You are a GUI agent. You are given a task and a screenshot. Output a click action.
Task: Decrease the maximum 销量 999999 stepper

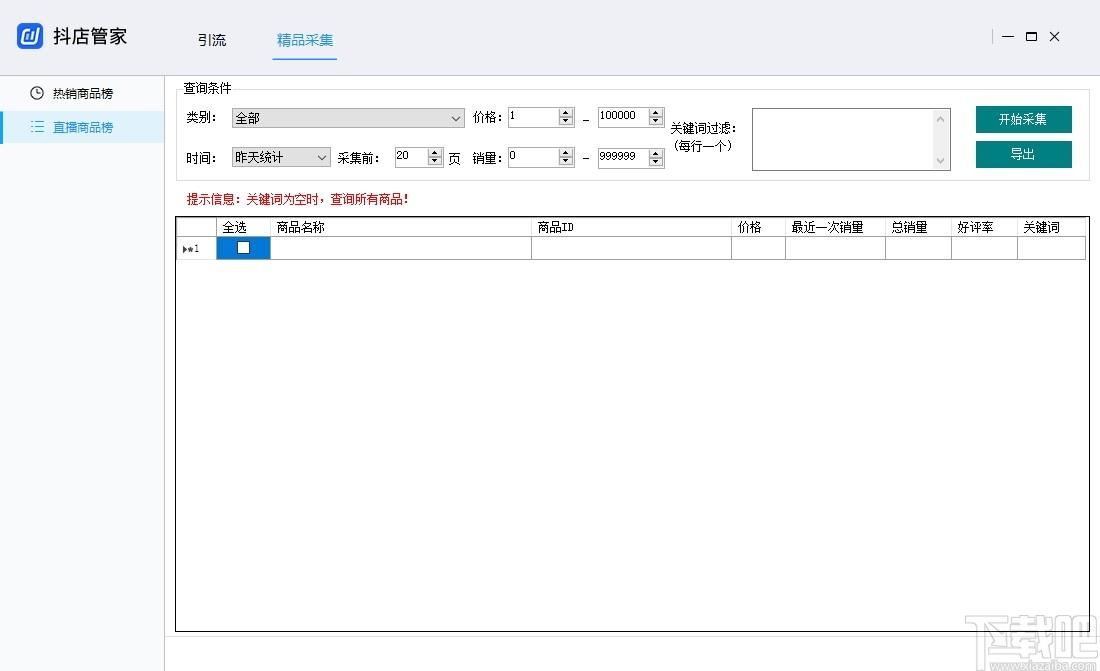coord(656,161)
